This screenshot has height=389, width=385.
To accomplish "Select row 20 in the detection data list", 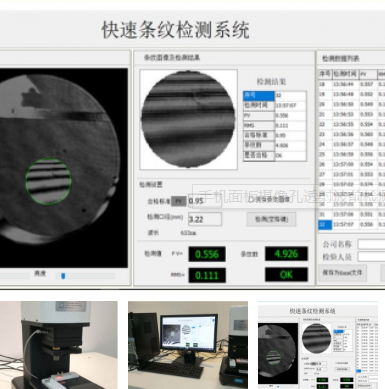I will pyautogui.click(x=352, y=104).
